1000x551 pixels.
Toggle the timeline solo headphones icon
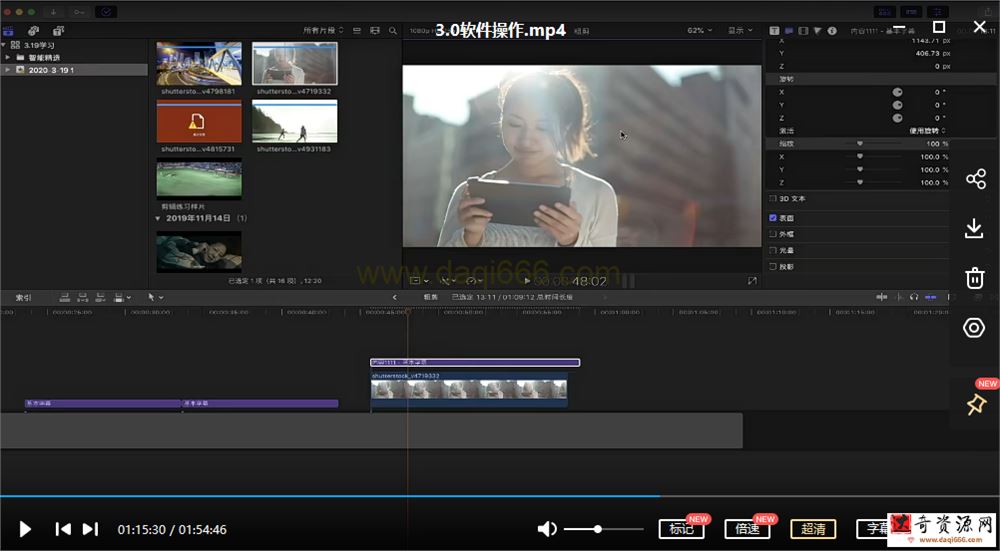914,297
